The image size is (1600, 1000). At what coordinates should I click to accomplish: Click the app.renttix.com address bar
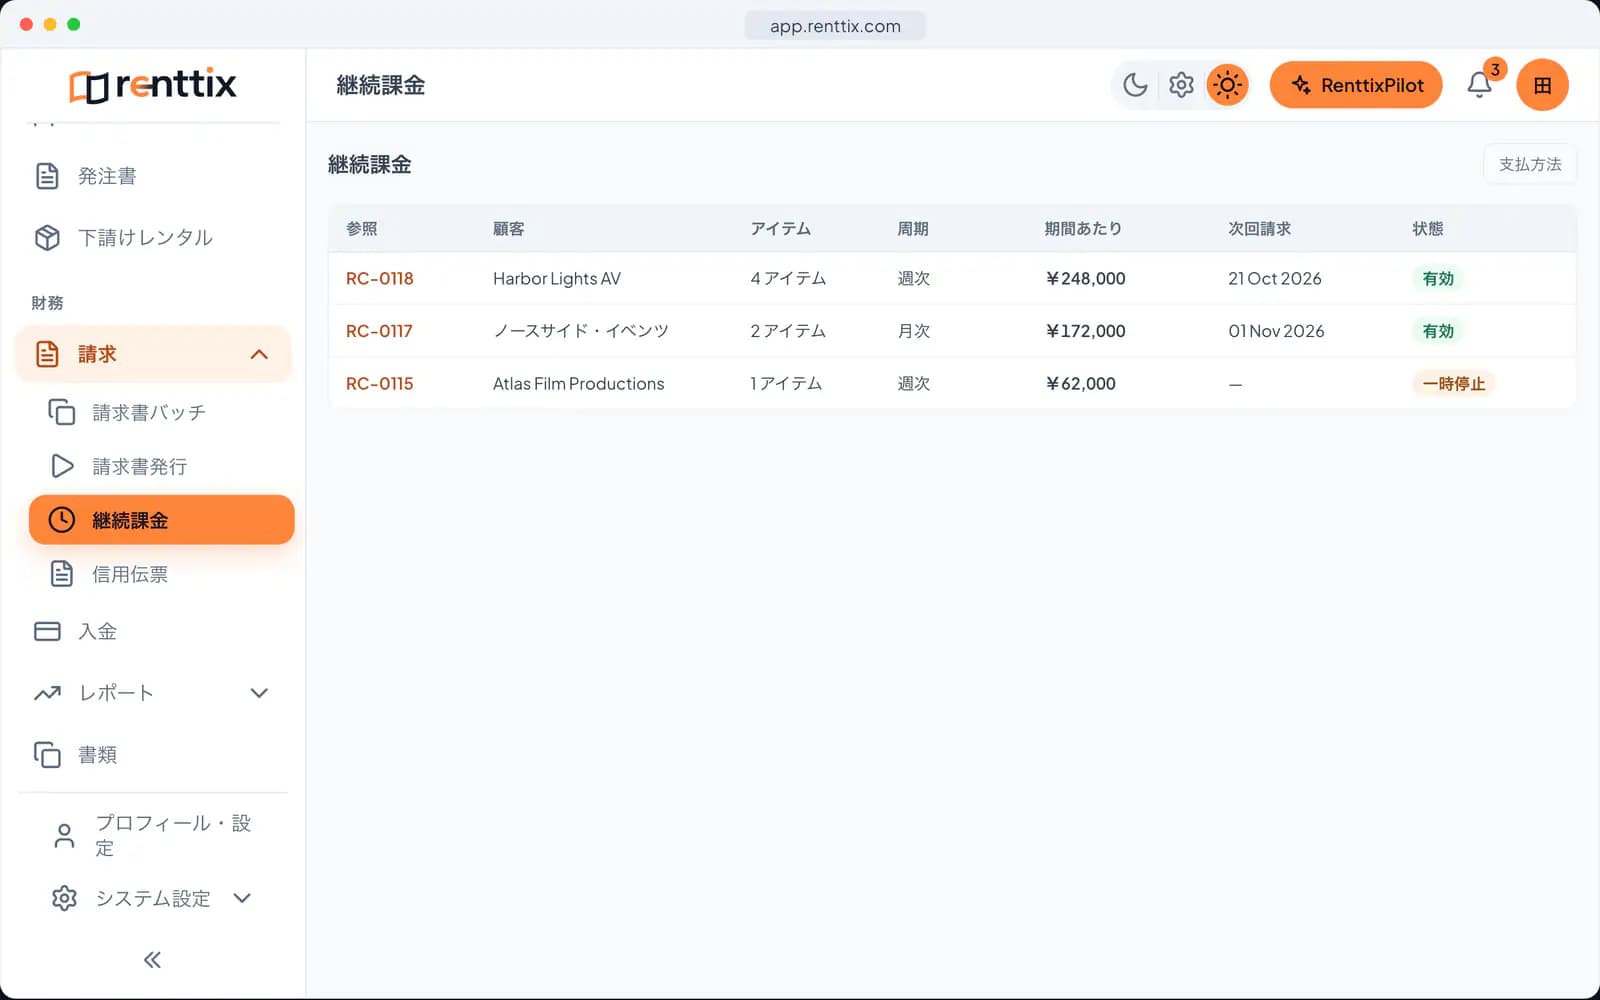[835, 26]
